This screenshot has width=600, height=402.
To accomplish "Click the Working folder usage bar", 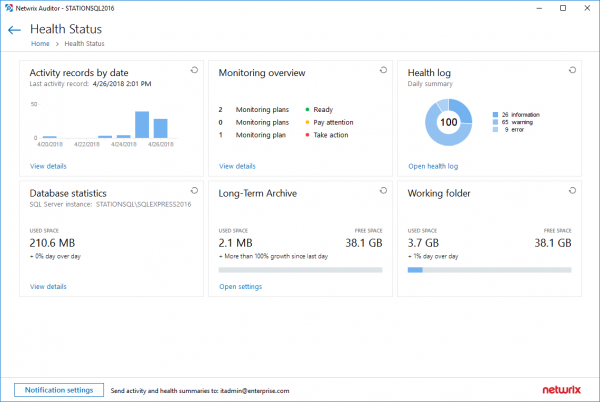I will pos(489,270).
